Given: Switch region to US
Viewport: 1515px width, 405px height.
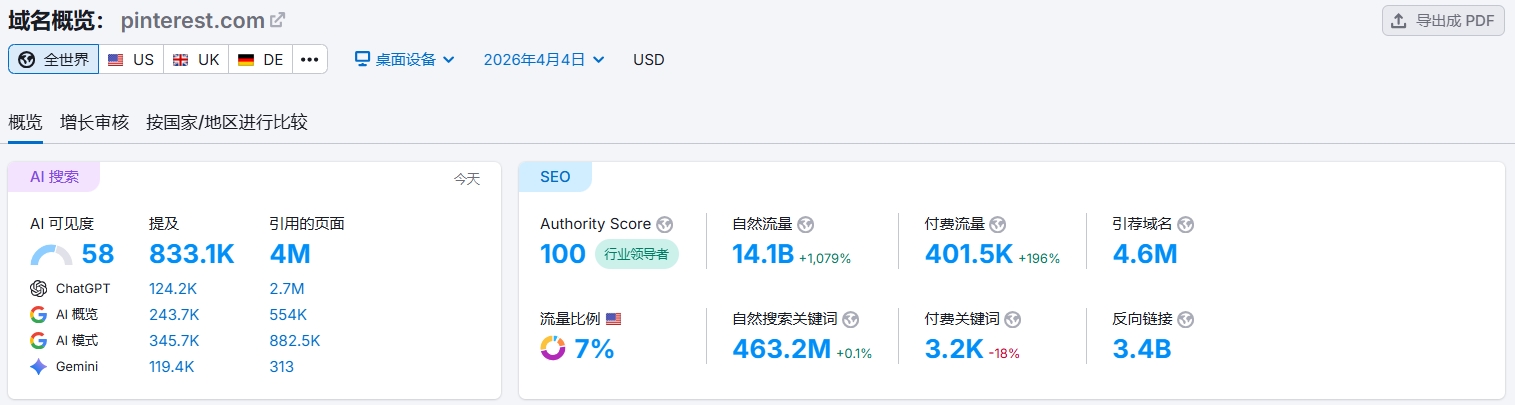Looking at the screenshot, I should pyautogui.click(x=131, y=59).
